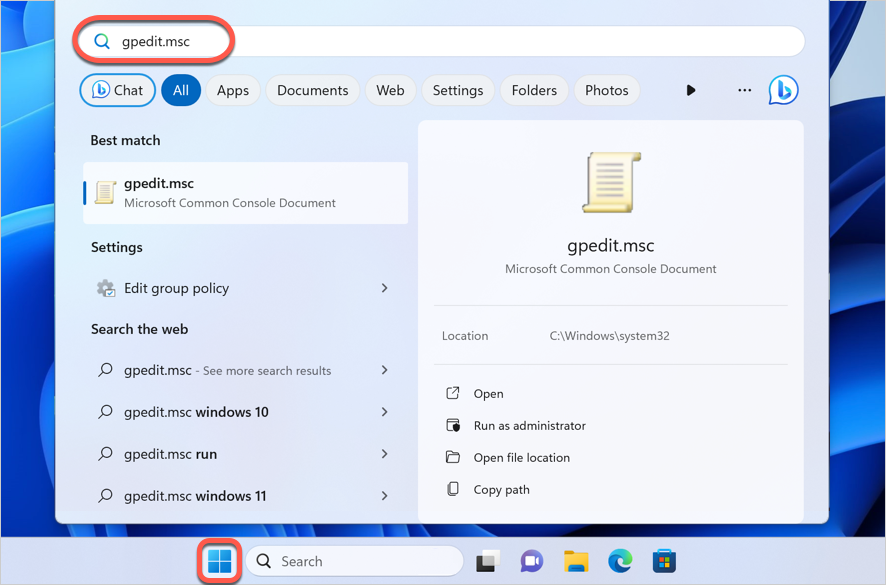886x585 pixels.
Task: Open the gpedit.msc Best match result
Action: 245,193
